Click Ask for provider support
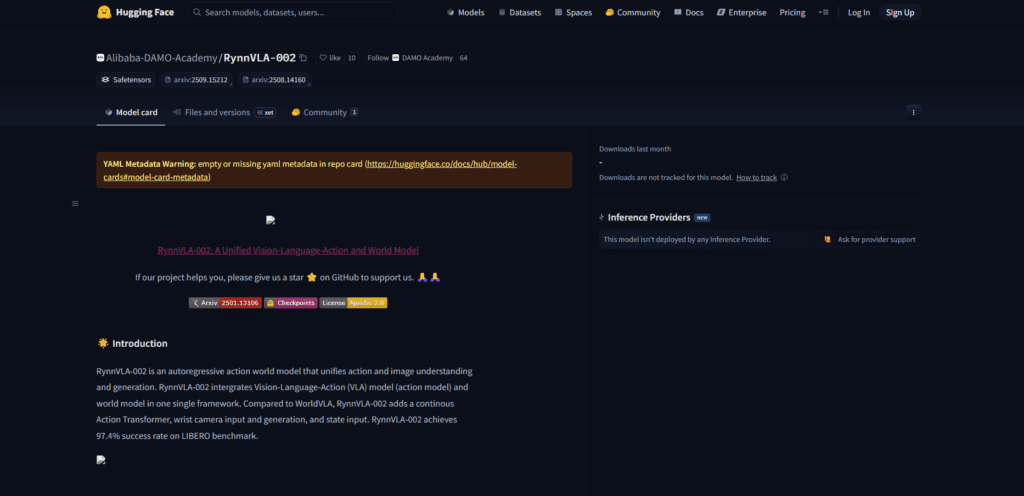This screenshot has width=1024, height=496. pyautogui.click(x=870, y=240)
